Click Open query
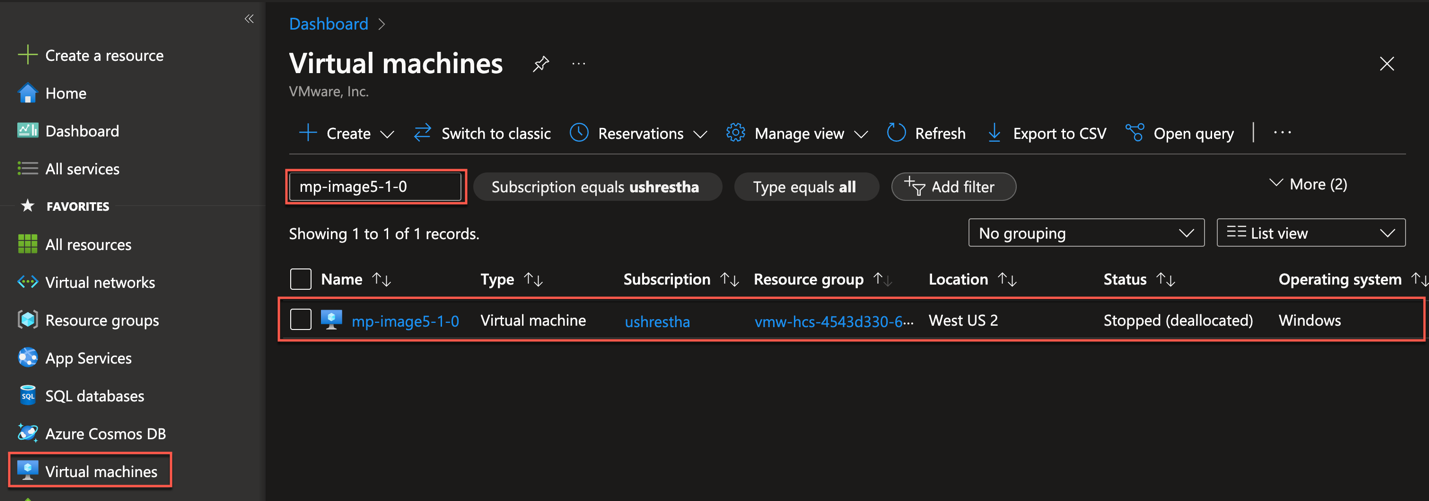Viewport: 1429px width, 501px height. point(1180,133)
